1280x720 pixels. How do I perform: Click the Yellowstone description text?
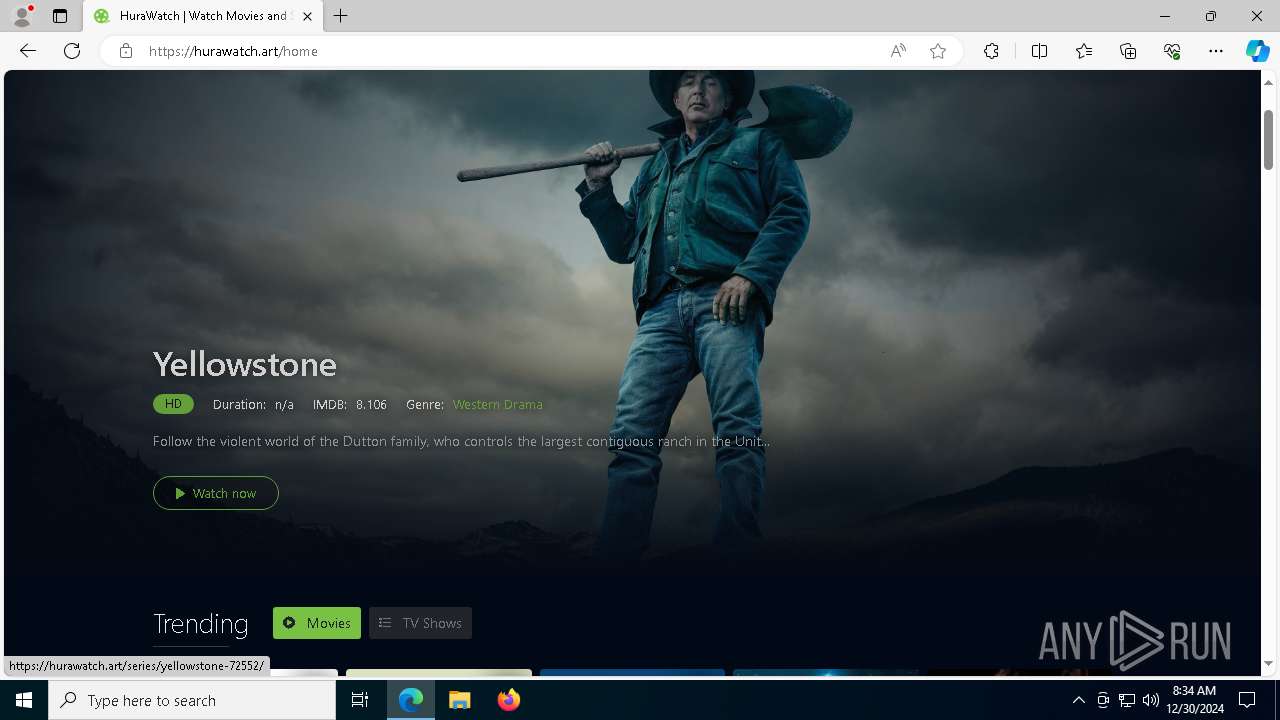[461, 441]
